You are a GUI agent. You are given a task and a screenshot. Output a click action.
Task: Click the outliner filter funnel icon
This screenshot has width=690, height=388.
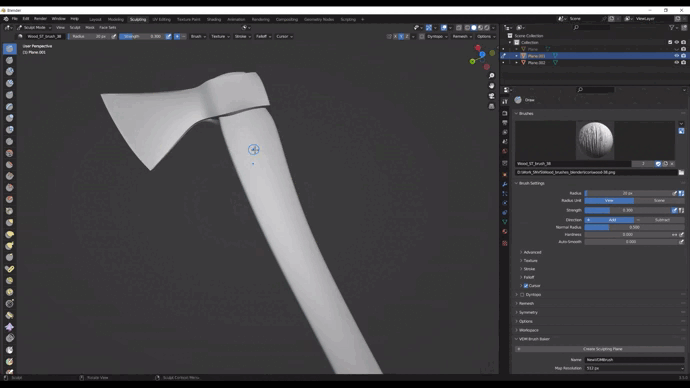[672, 27]
